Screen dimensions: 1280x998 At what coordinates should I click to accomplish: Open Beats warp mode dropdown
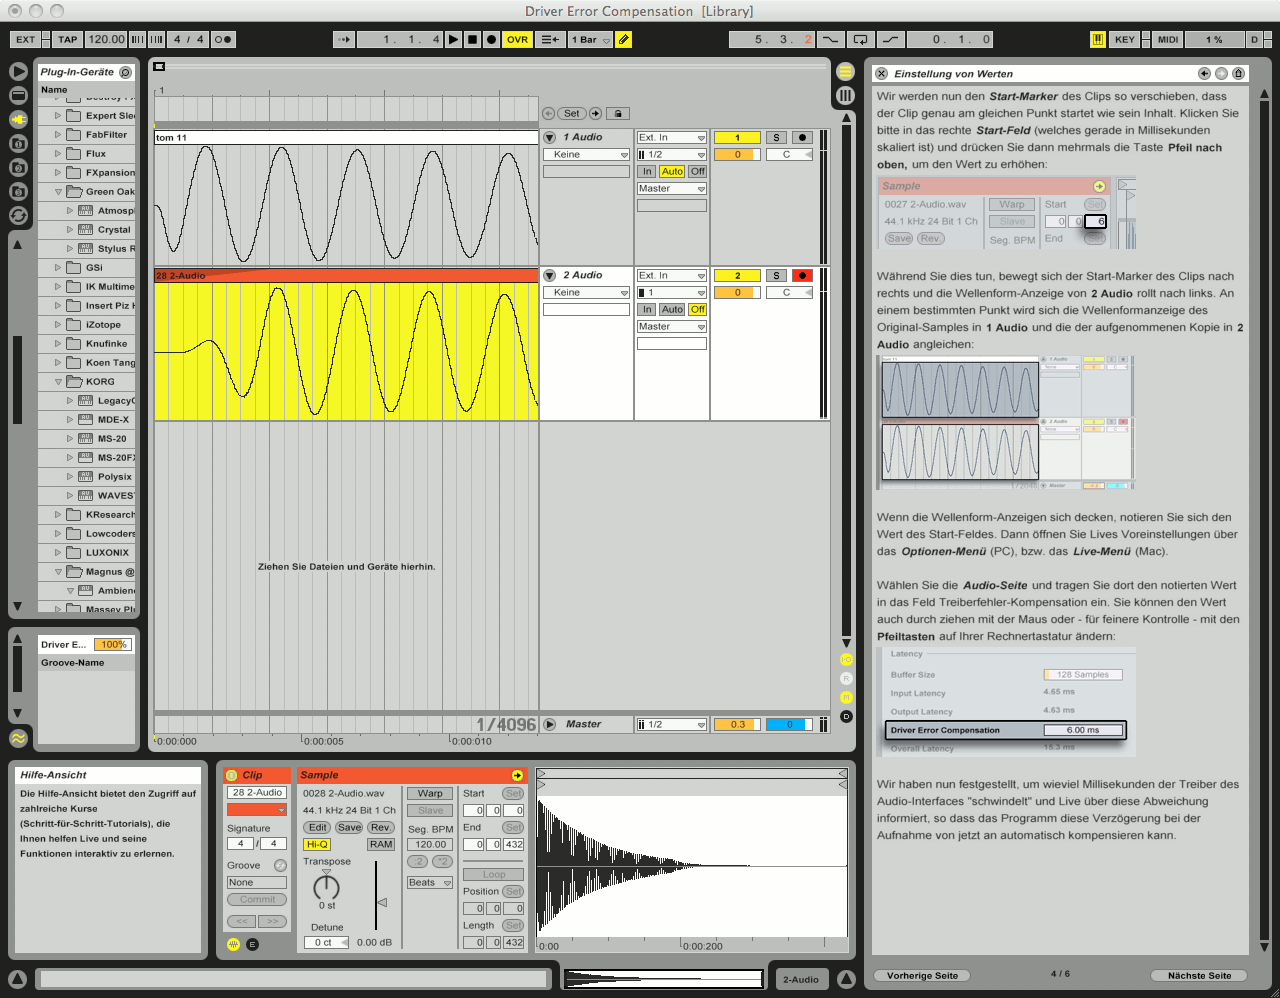click(430, 883)
